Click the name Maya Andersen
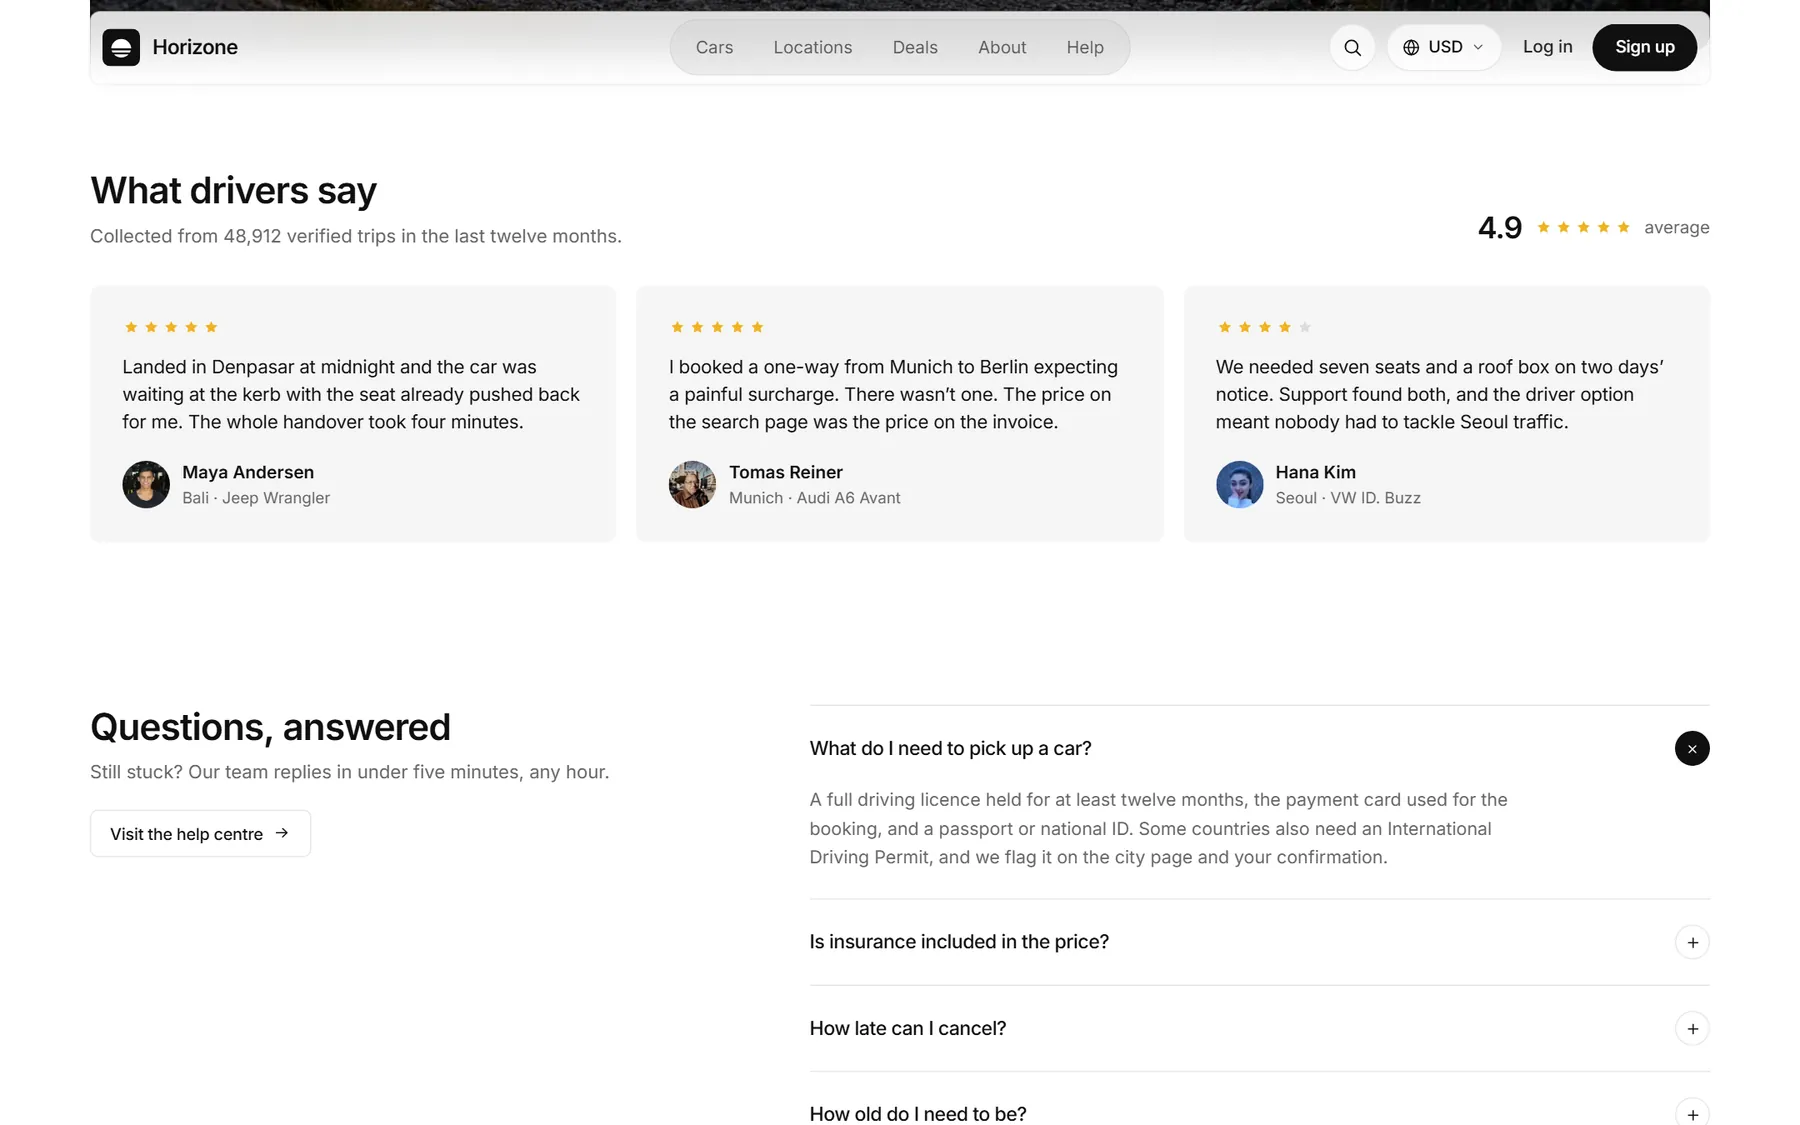The image size is (1800, 1125). pyautogui.click(x=248, y=472)
